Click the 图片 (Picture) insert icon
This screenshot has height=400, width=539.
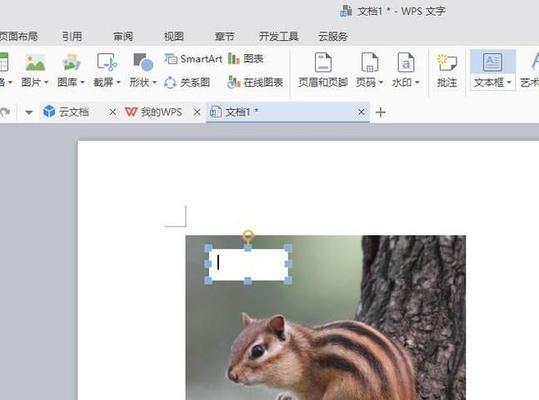click(x=35, y=63)
